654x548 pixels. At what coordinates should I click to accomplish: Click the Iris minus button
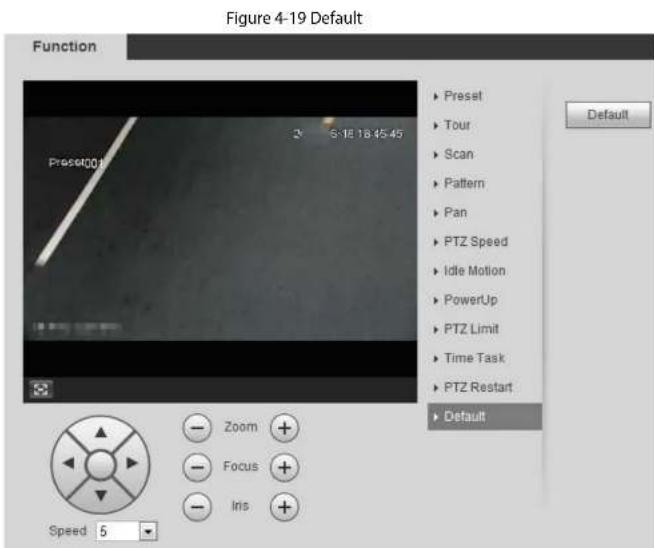(197, 507)
